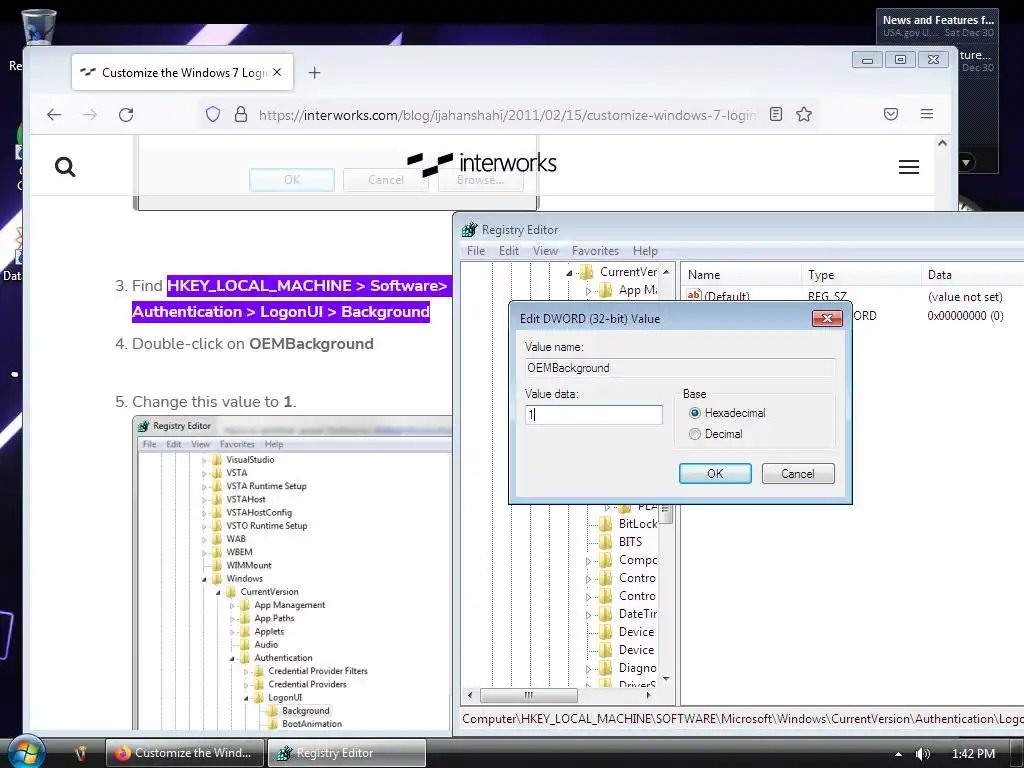
Task: Click the (Default) string value icon
Action: 694,295
